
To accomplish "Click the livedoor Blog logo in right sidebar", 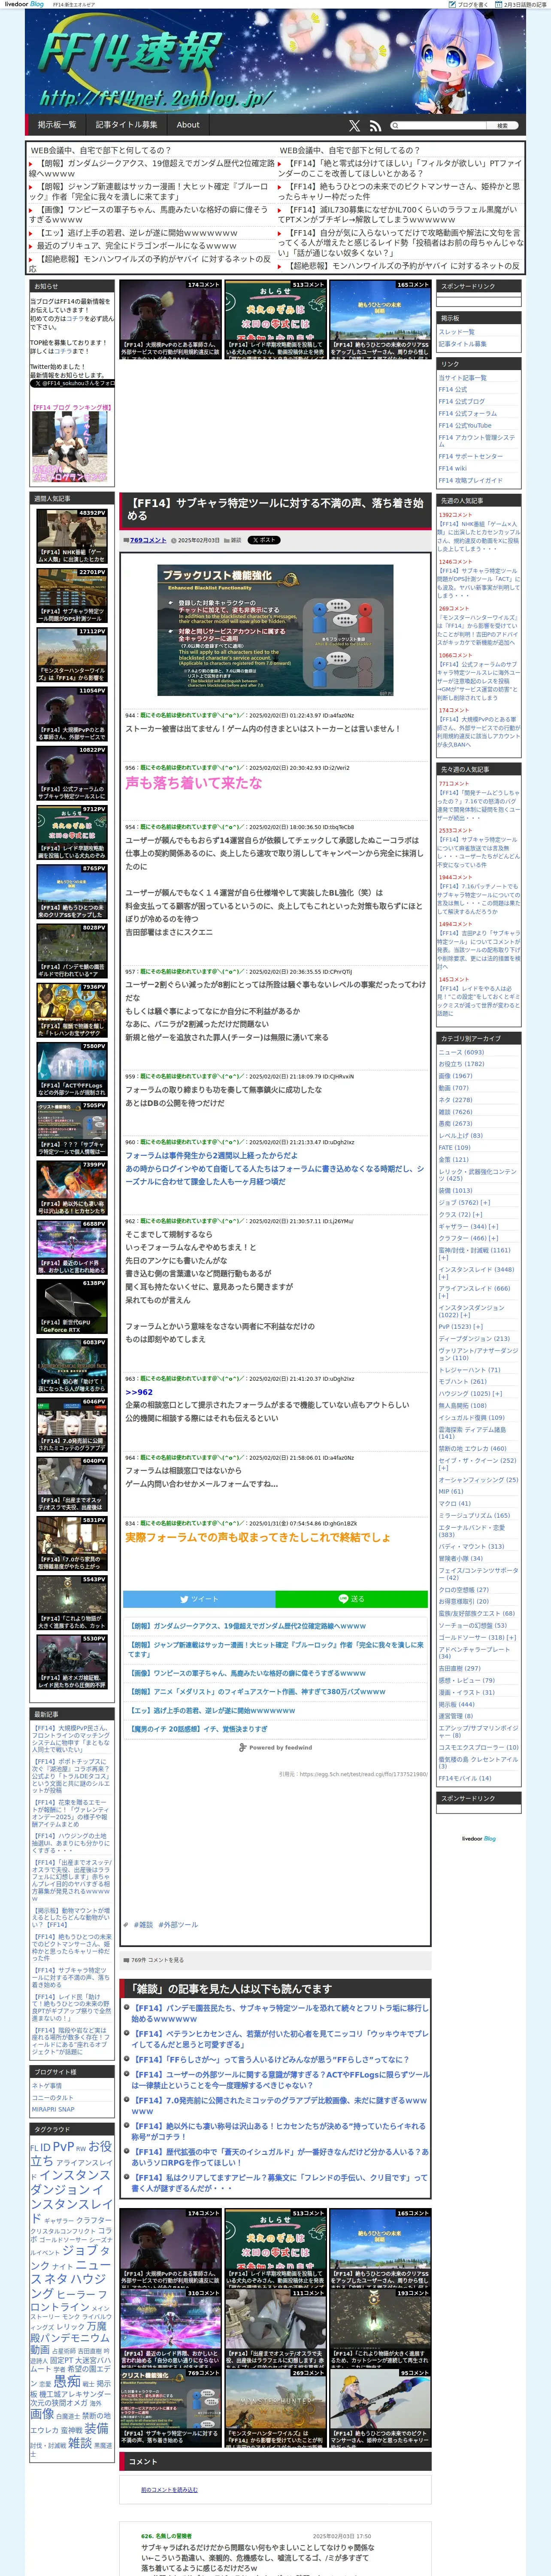I will pyautogui.click(x=479, y=1838).
